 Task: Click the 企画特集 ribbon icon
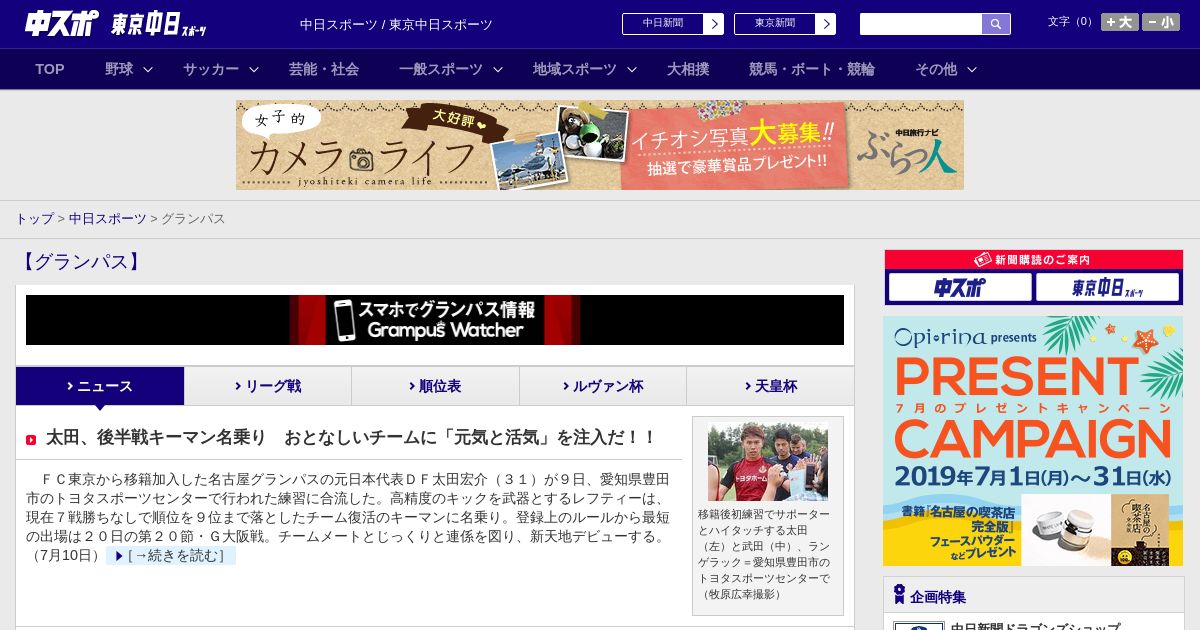(899, 595)
